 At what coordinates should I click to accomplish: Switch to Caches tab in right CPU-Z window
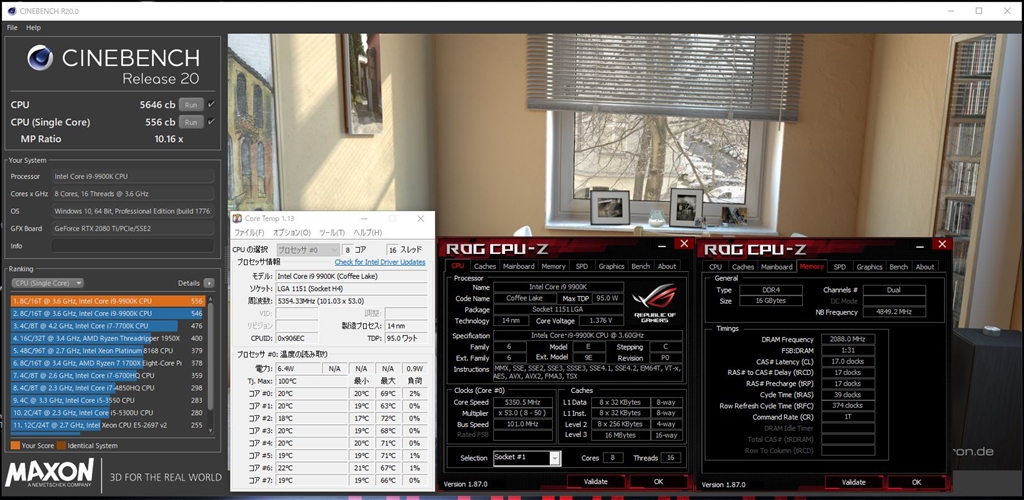point(743,266)
